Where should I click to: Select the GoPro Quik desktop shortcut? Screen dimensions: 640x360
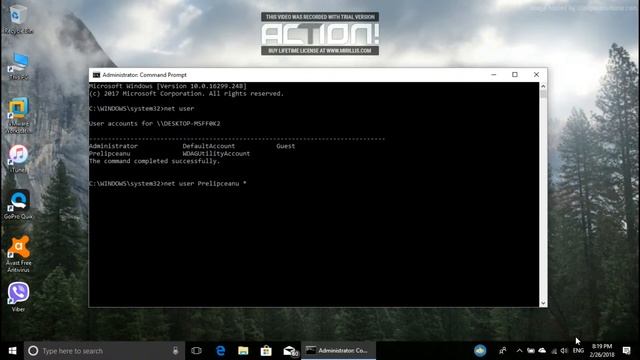click(x=18, y=205)
